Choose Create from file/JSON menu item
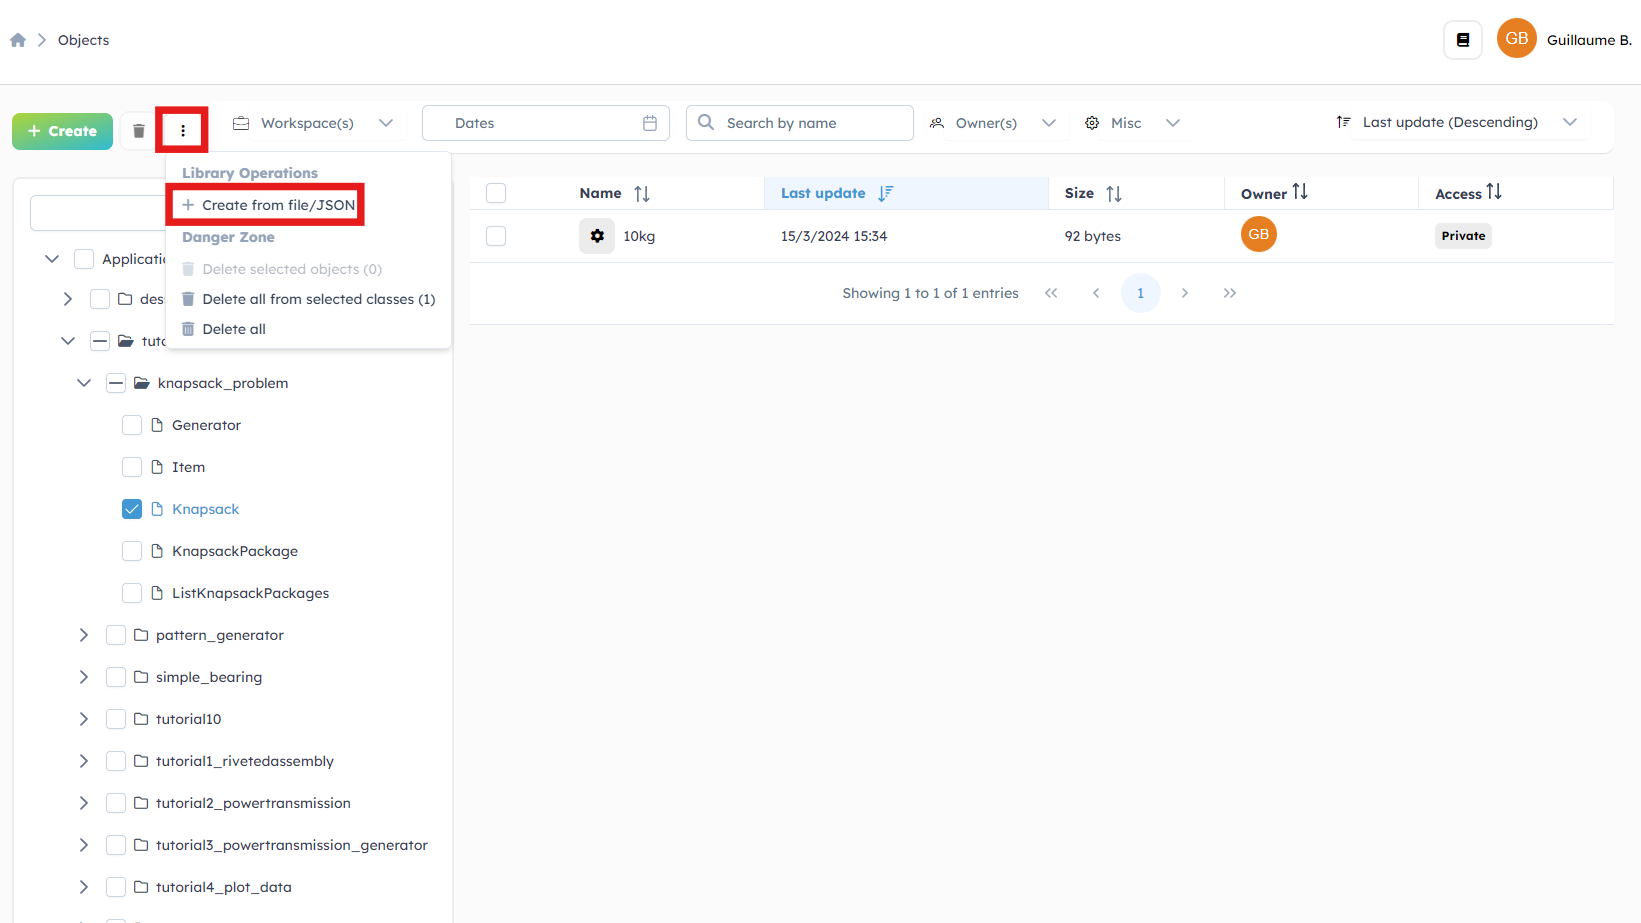This screenshot has height=923, width=1641. pyautogui.click(x=268, y=205)
